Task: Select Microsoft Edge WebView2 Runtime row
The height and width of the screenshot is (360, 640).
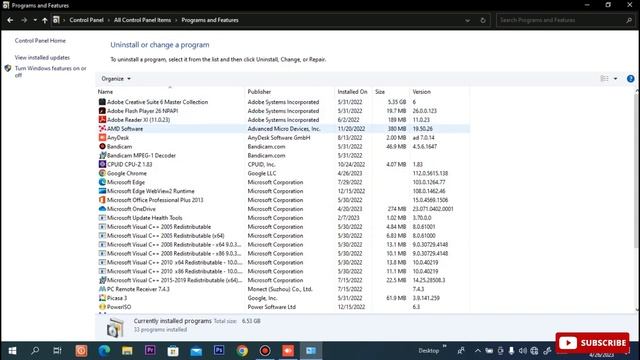Action: coord(283,191)
